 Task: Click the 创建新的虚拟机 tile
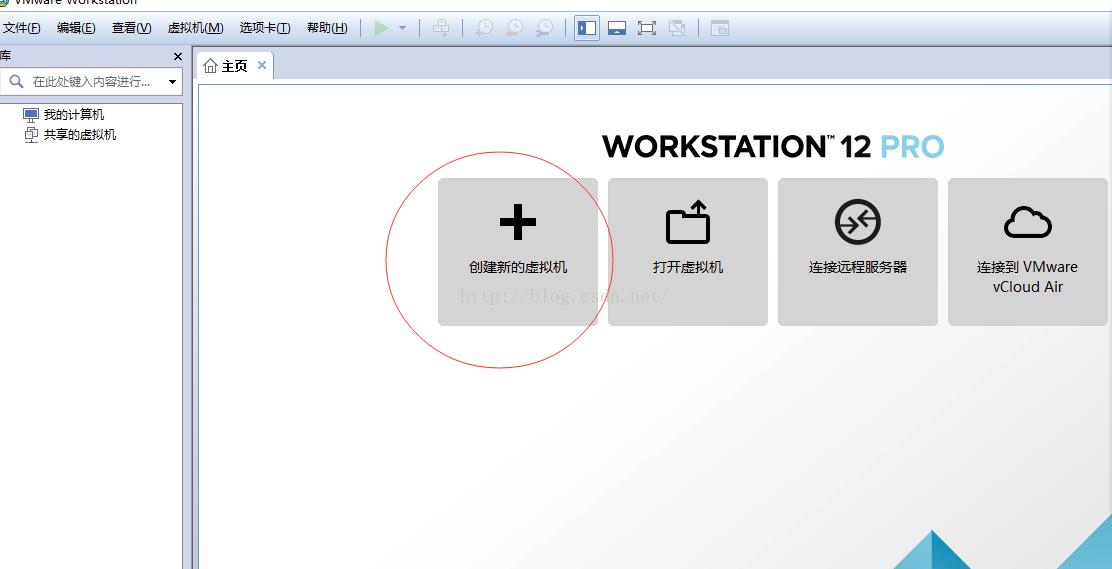pyautogui.click(x=518, y=252)
